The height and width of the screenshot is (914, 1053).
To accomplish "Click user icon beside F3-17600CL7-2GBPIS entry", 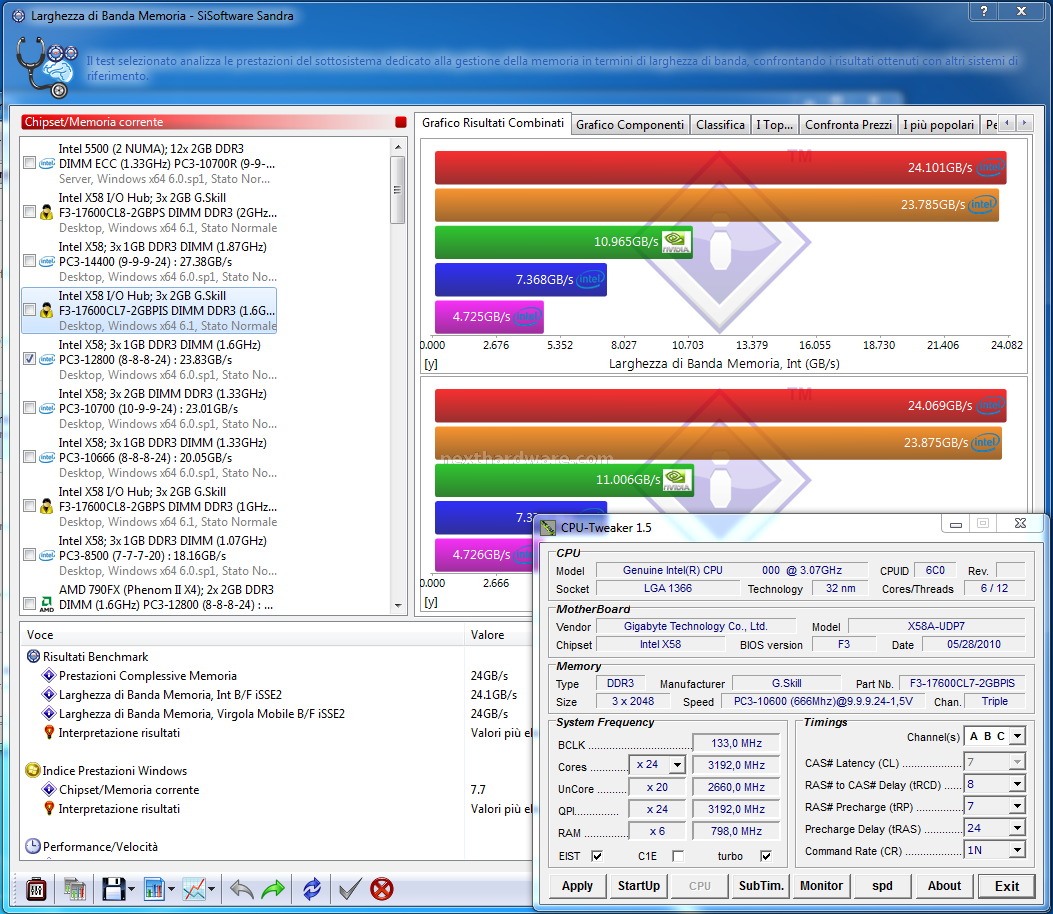I will [46, 310].
